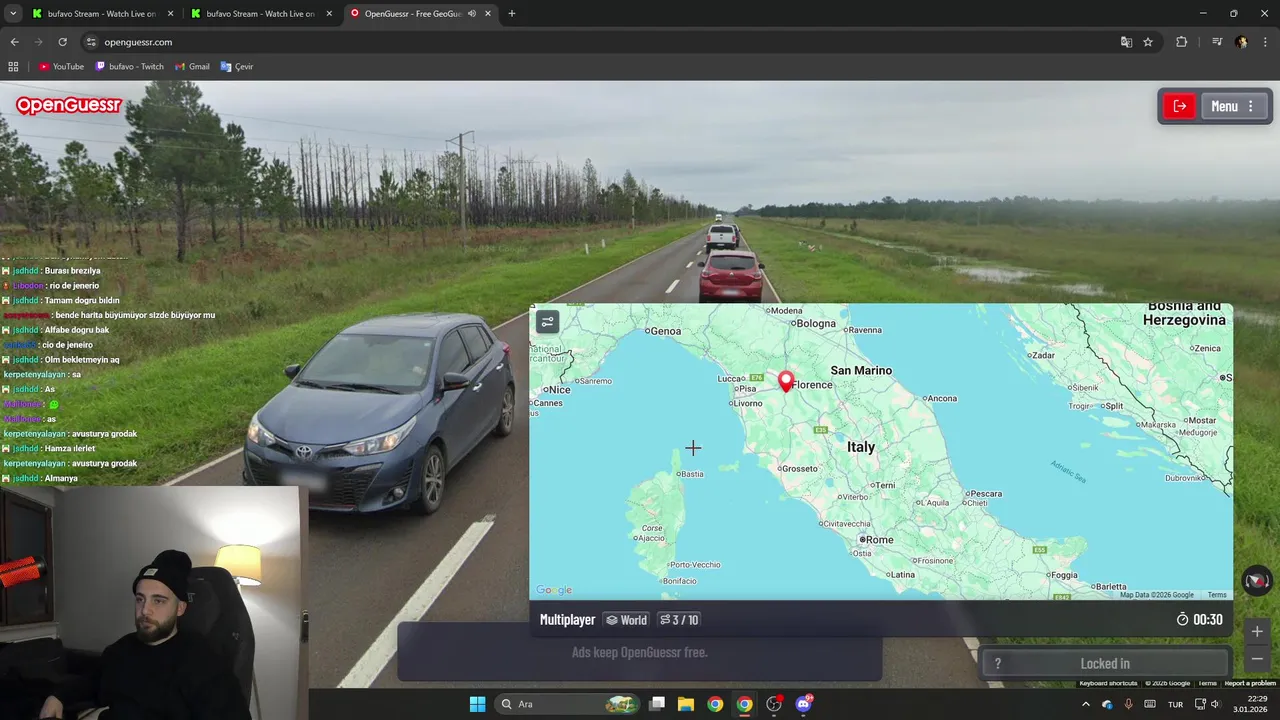Image resolution: width=1280 pixels, height=720 pixels.
Task: Open the YouTube bookmark
Action: 61,66
